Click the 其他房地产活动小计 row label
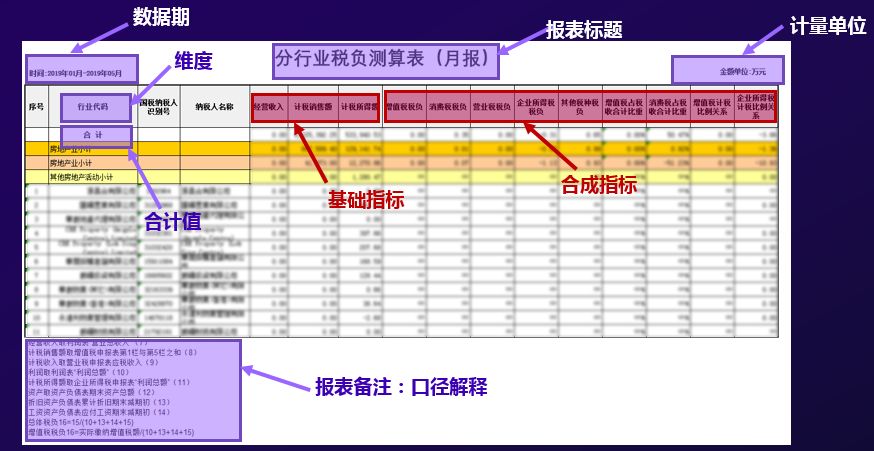This screenshot has height=451, width=874. point(86,176)
